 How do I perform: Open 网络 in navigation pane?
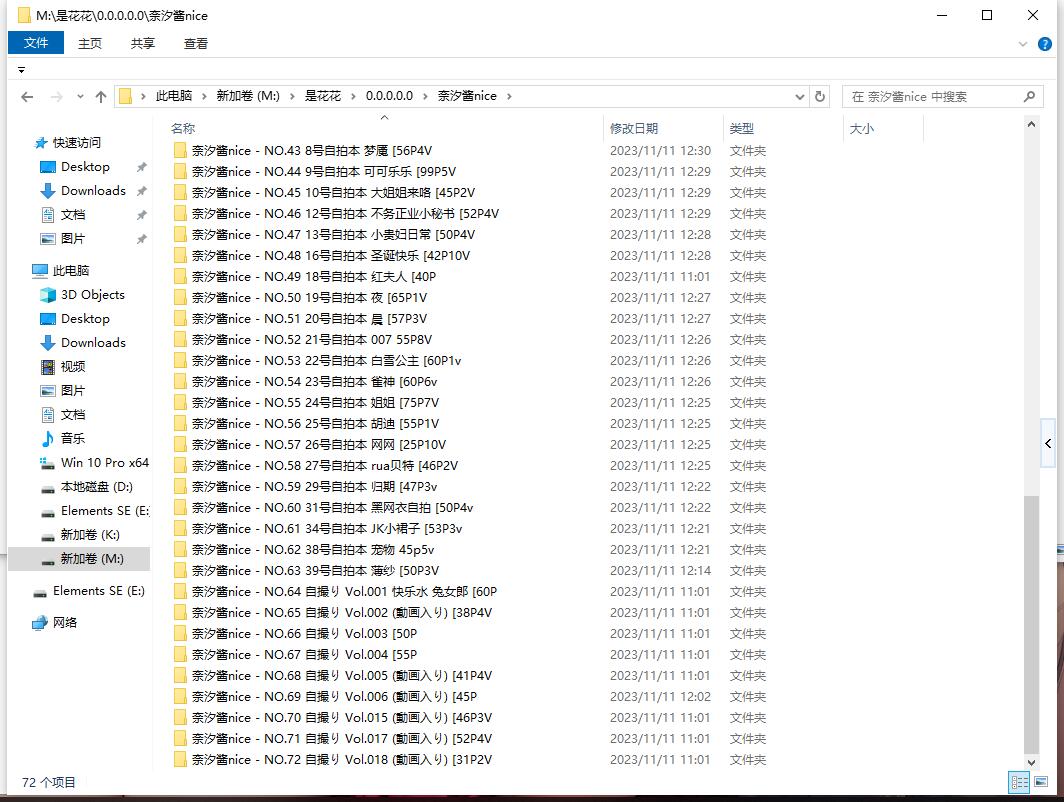pos(64,622)
